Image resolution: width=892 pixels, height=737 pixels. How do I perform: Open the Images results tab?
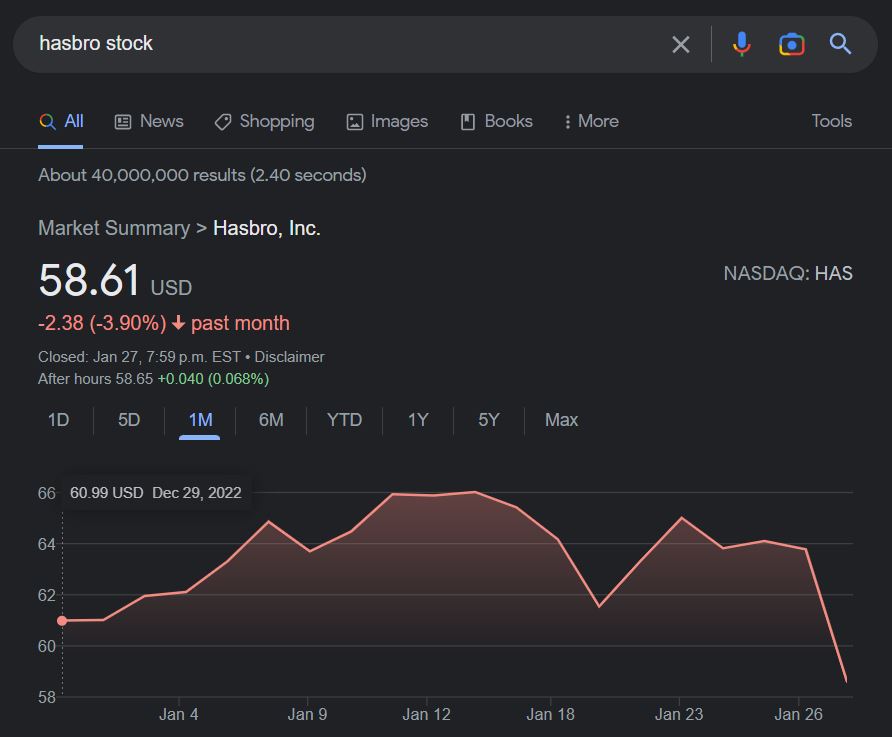pyautogui.click(x=387, y=121)
